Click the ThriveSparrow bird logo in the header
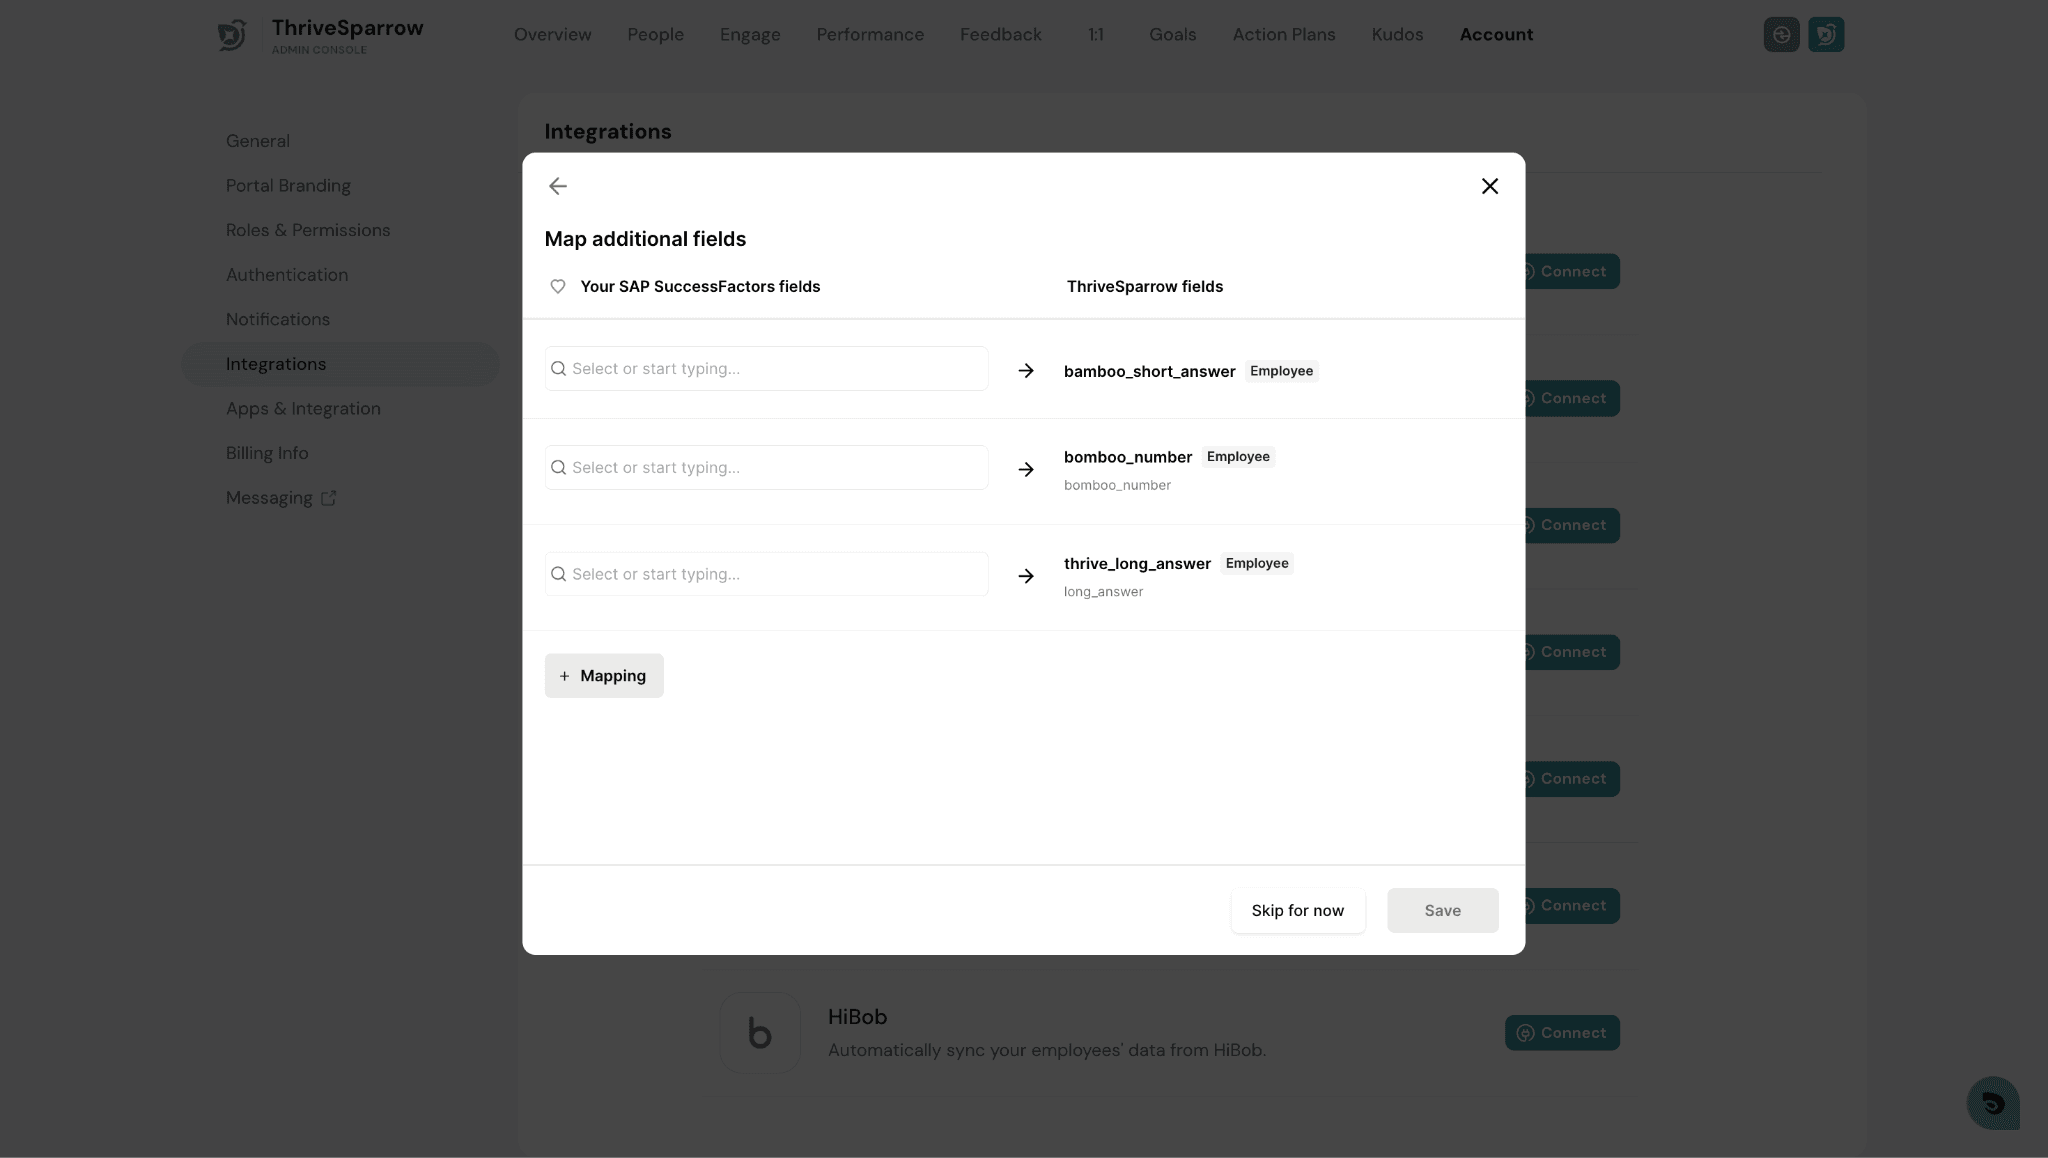Viewport: 2048px width, 1158px height. pos(232,35)
